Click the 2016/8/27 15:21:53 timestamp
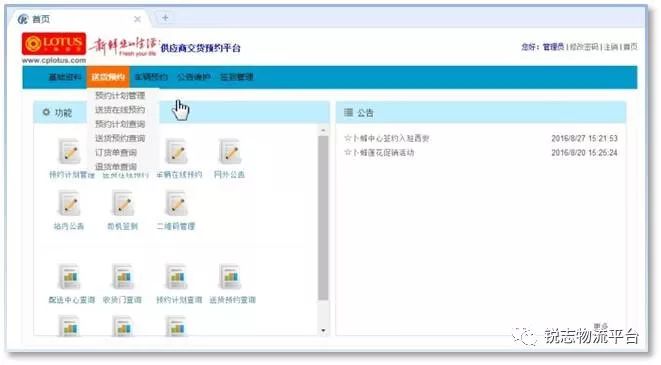The width and height of the screenshot is (661, 365). pos(585,138)
